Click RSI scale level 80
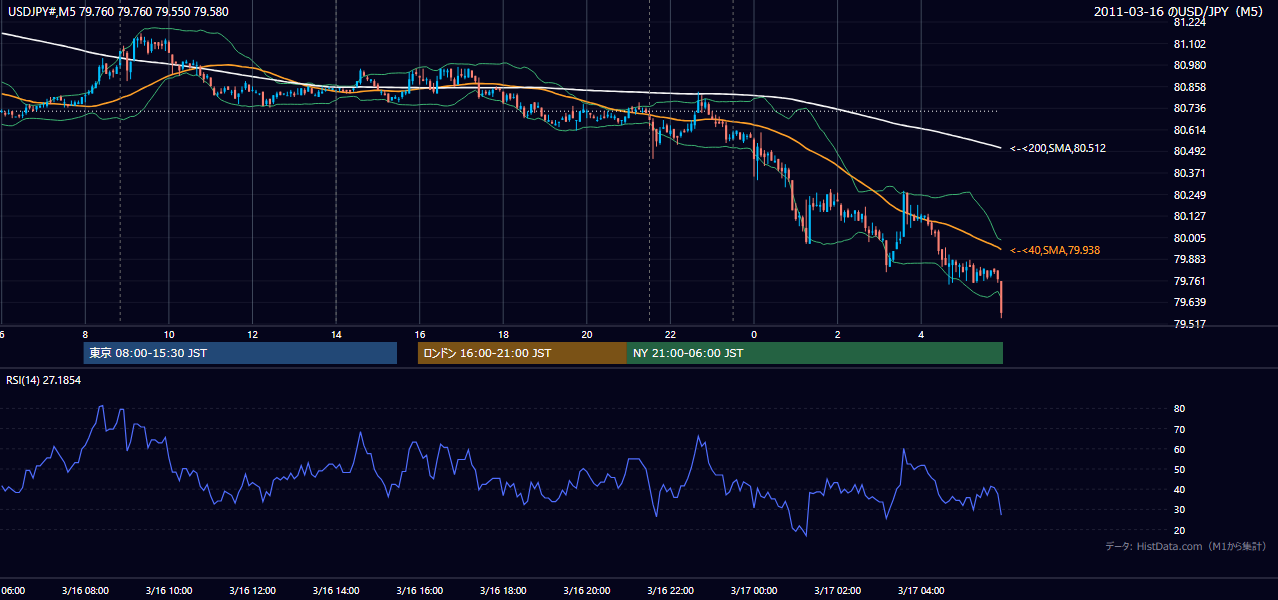The image size is (1278, 600). tap(1179, 409)
